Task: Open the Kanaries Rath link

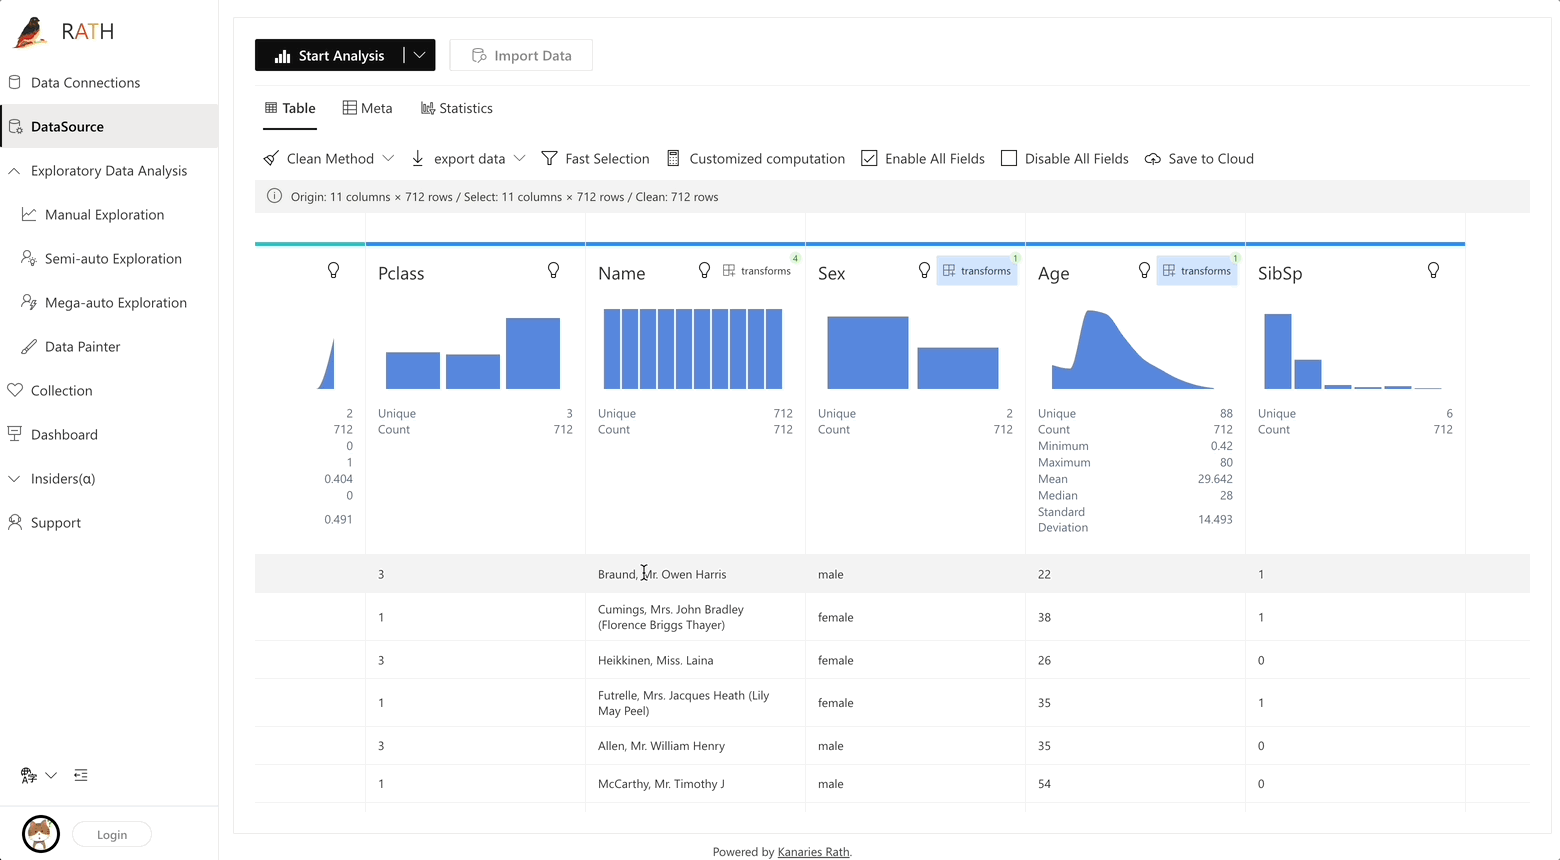Action: tap(813, 852)
